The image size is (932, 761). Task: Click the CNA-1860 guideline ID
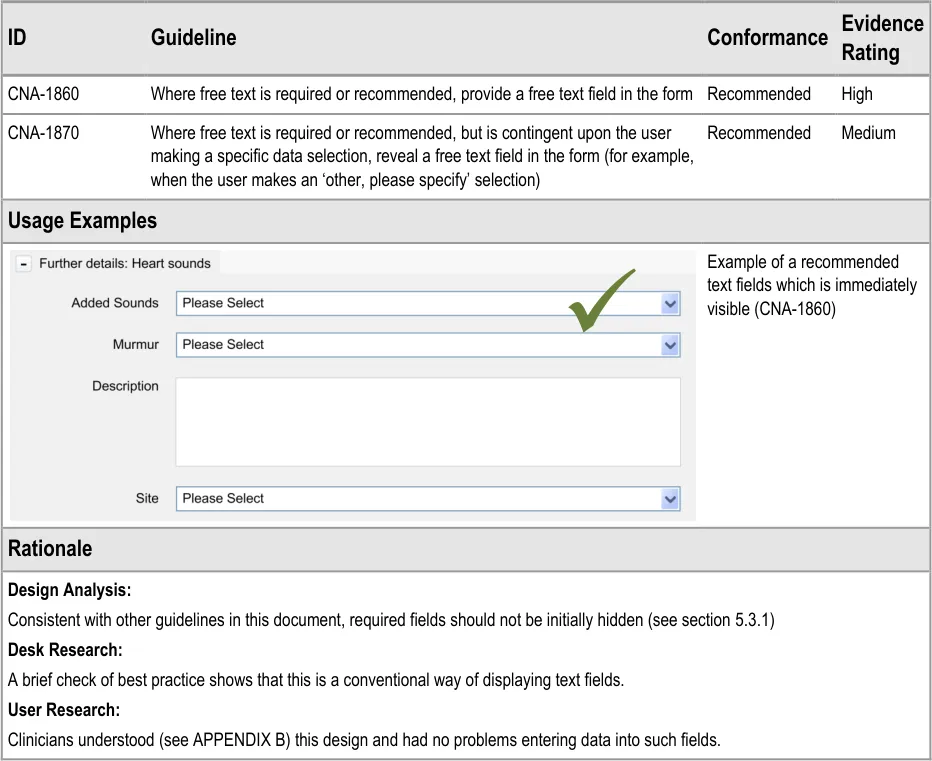point(43,94)
